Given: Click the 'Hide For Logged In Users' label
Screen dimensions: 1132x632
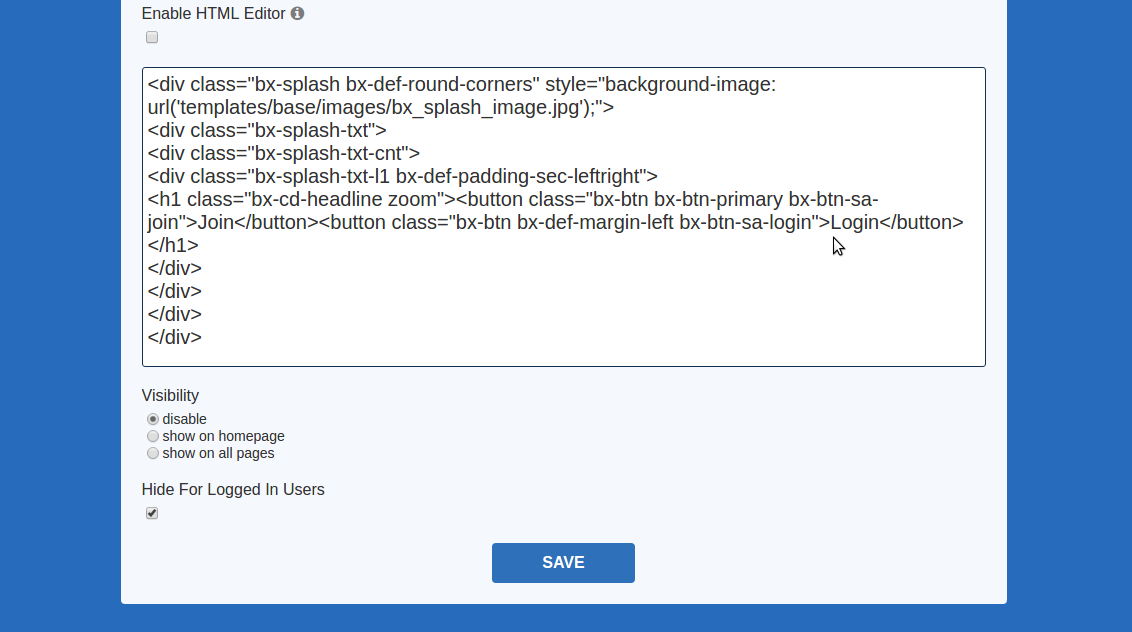Looking at the screenshot, I should pyautogui.click(x=233, y=490).
